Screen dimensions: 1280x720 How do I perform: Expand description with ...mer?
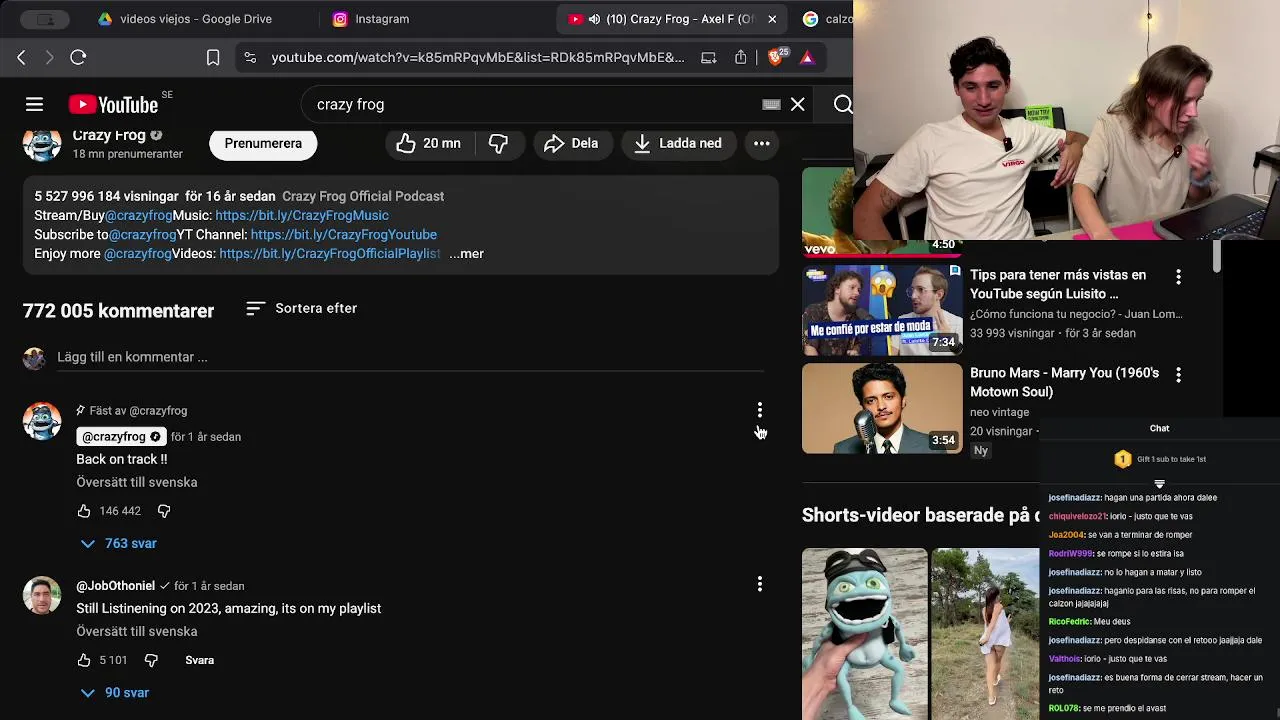point(467,253)
